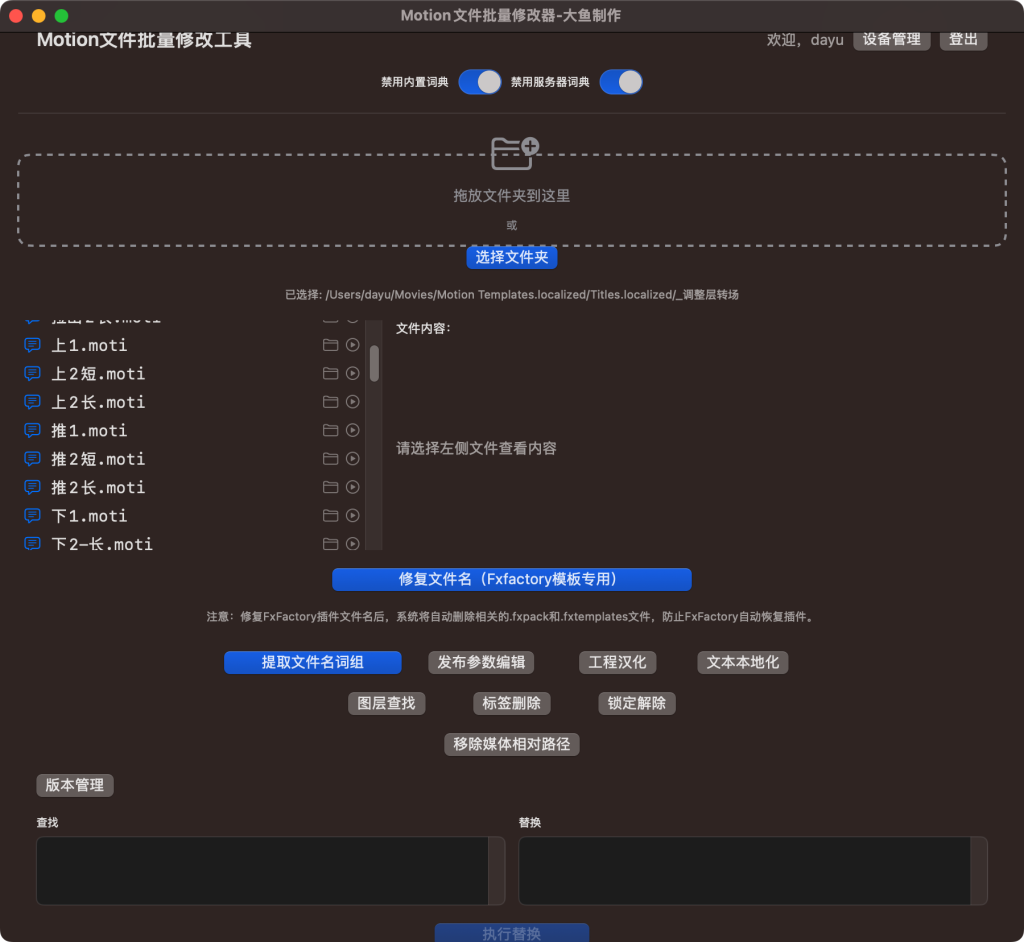This screenshot has width=1024, height=942.
Task: Toggle the 禁用内置词典 switch
Action: pyautogui.click(x=480, y=82)
